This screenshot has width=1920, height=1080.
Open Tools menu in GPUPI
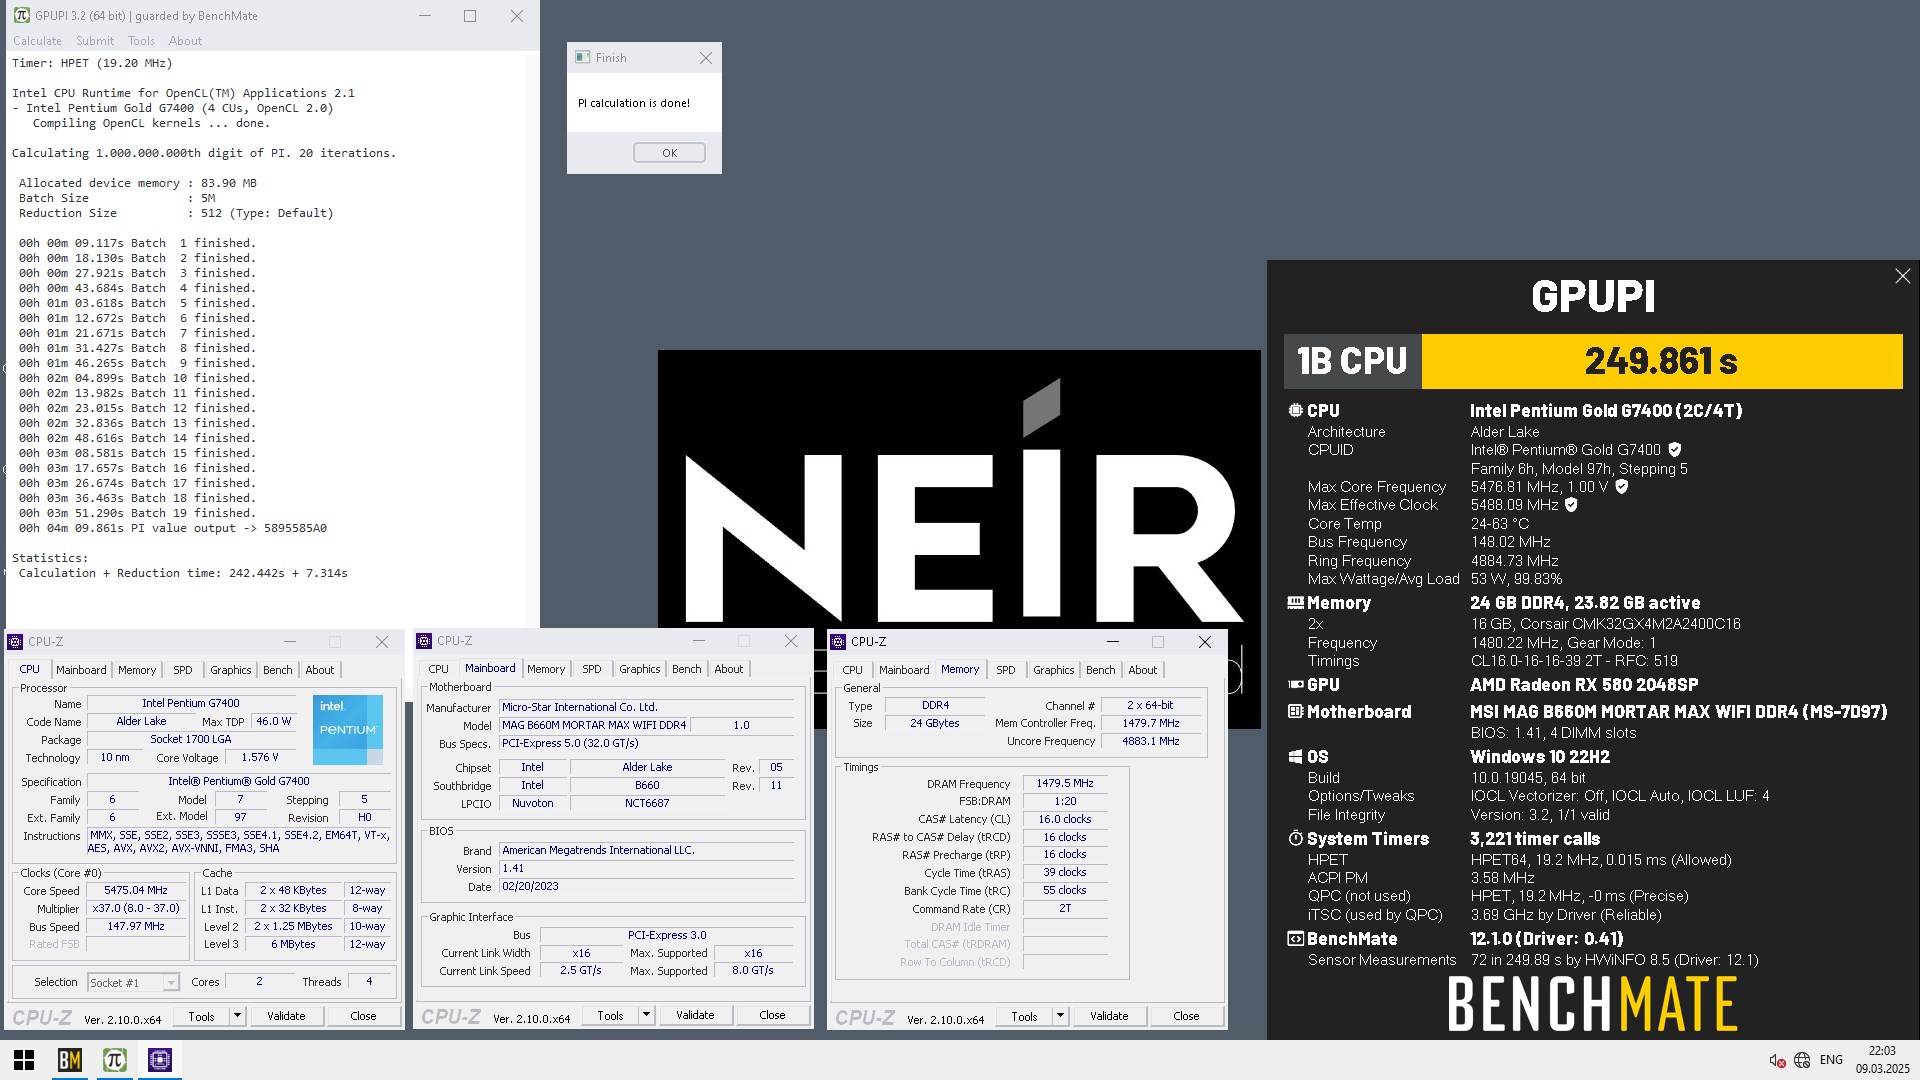coord(141,41)
